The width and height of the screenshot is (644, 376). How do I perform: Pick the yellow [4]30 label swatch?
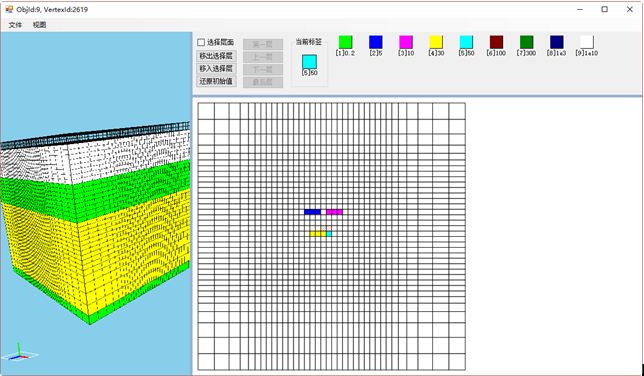pos(436,42)
